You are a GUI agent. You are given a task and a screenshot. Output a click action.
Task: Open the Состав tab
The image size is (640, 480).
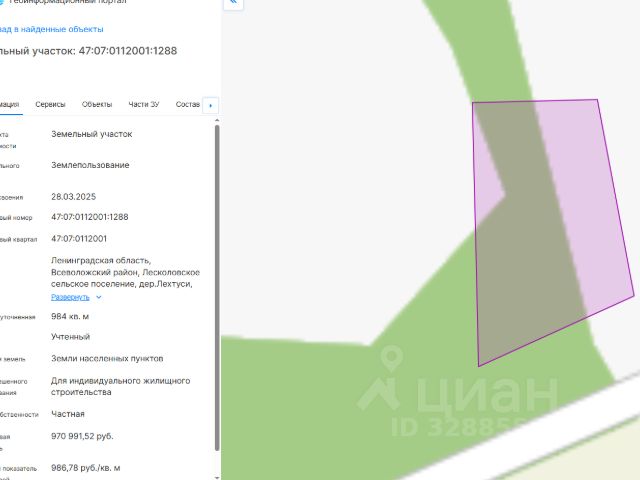tap(188, 104)
